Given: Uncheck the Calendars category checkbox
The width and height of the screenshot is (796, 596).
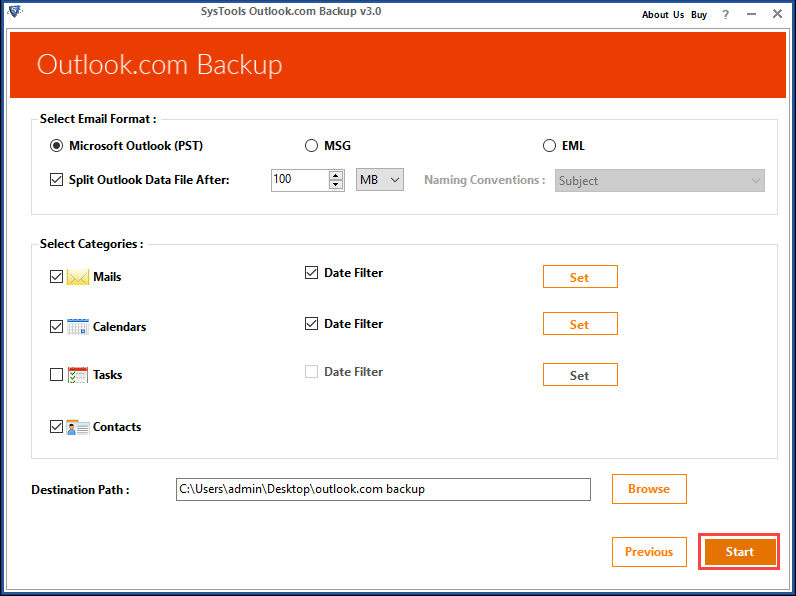Looking at the screenshot, I should tap(56, 326).
